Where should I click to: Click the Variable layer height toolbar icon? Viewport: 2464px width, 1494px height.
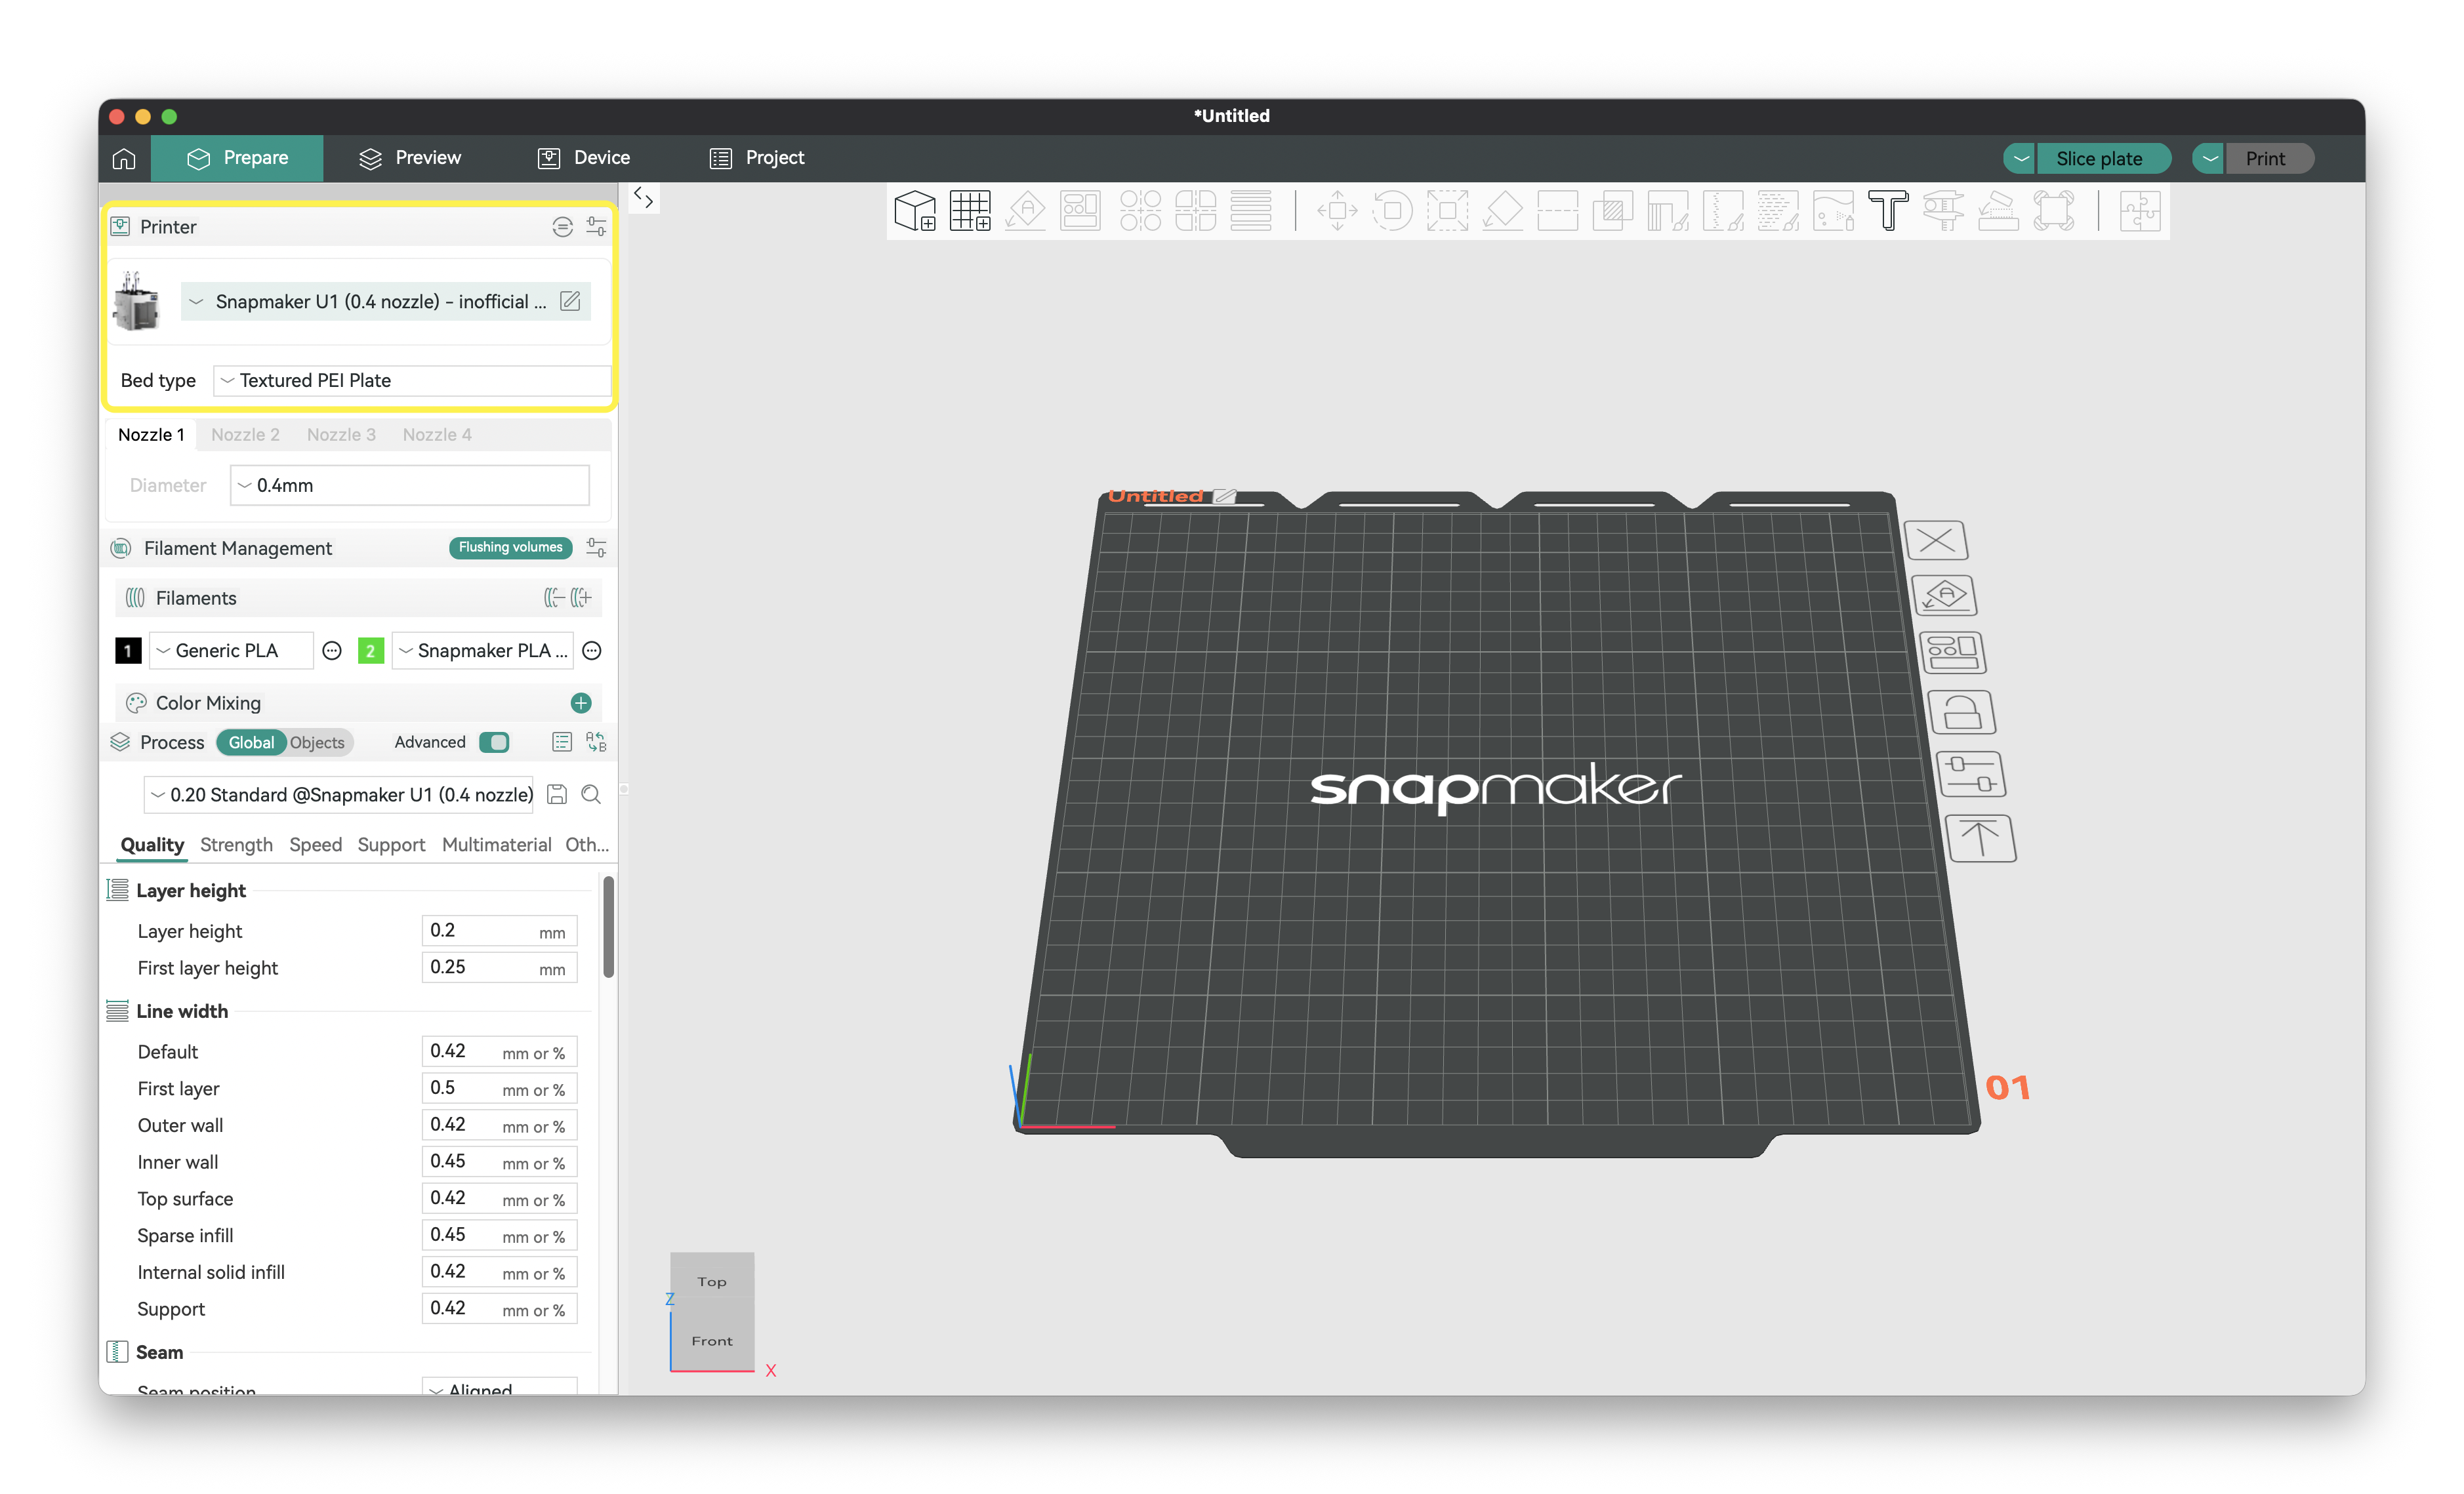click(x=1250, y=211)
